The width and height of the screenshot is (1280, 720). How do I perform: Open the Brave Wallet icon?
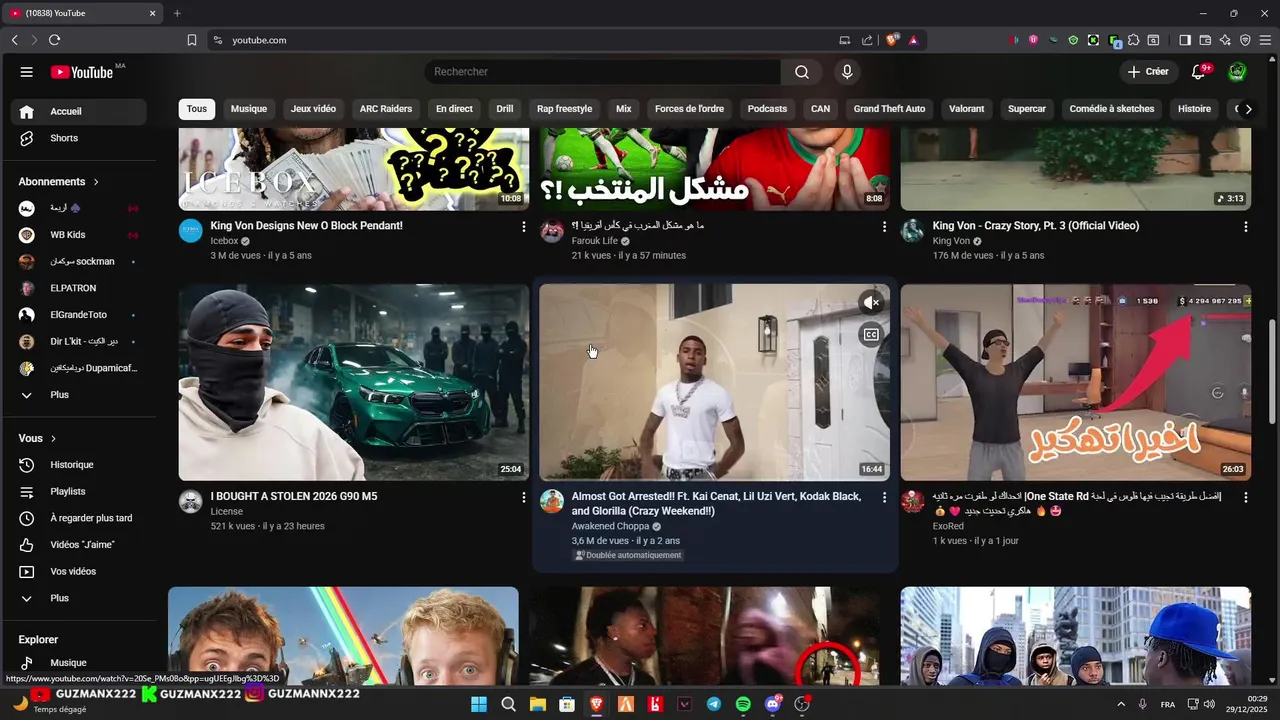[1205, 40]
